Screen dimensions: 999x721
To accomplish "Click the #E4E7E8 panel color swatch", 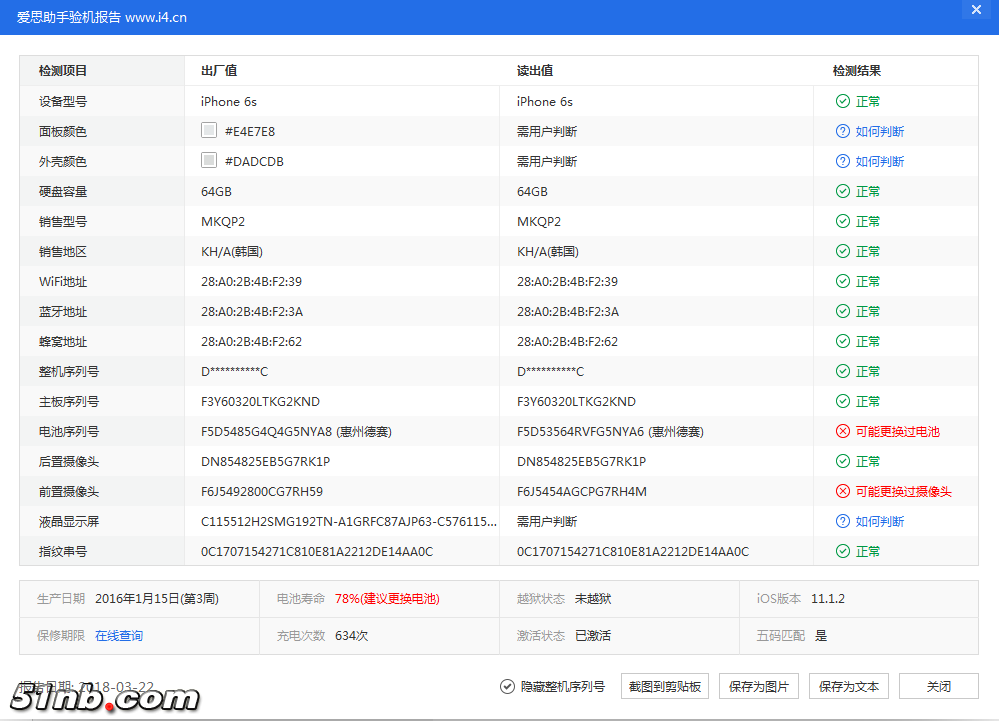I will [x=209, y=130].
